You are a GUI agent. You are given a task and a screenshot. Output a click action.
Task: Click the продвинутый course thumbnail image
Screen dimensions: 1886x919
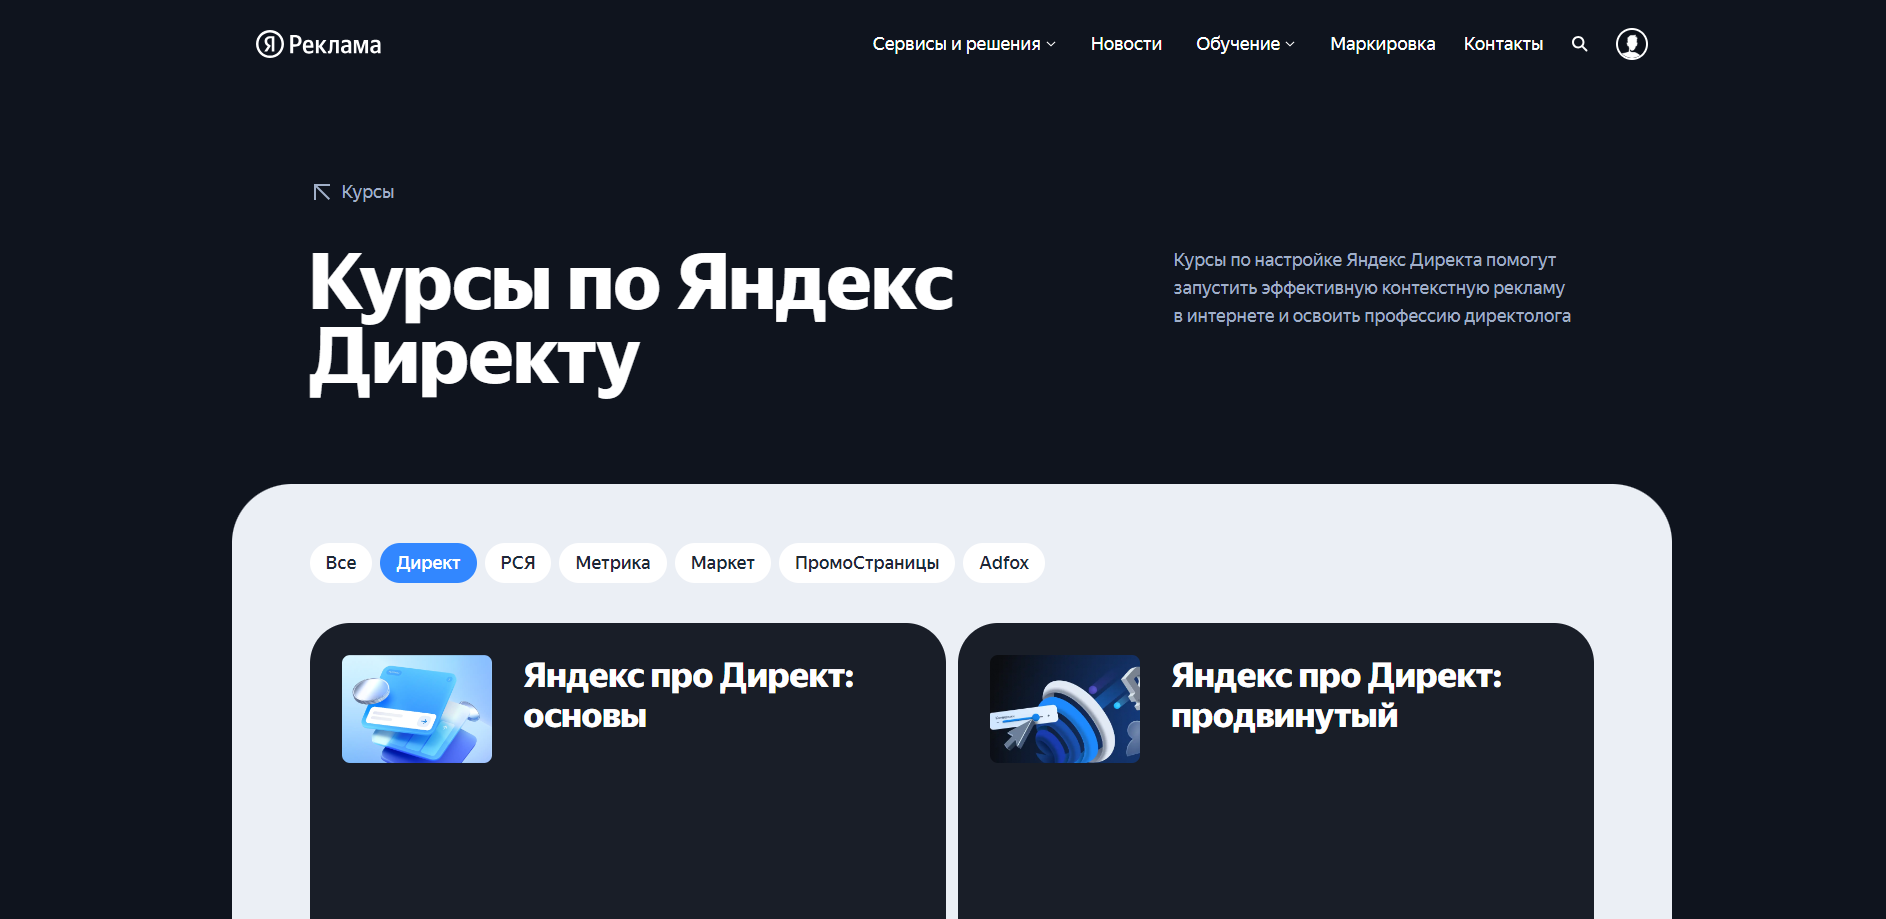(1065, 709)
